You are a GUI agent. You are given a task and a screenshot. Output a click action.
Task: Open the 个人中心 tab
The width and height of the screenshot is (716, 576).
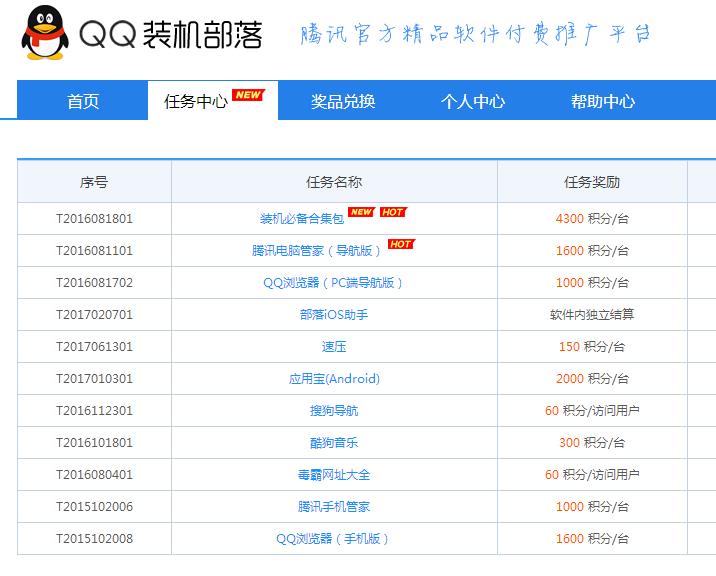click(473, 100)
